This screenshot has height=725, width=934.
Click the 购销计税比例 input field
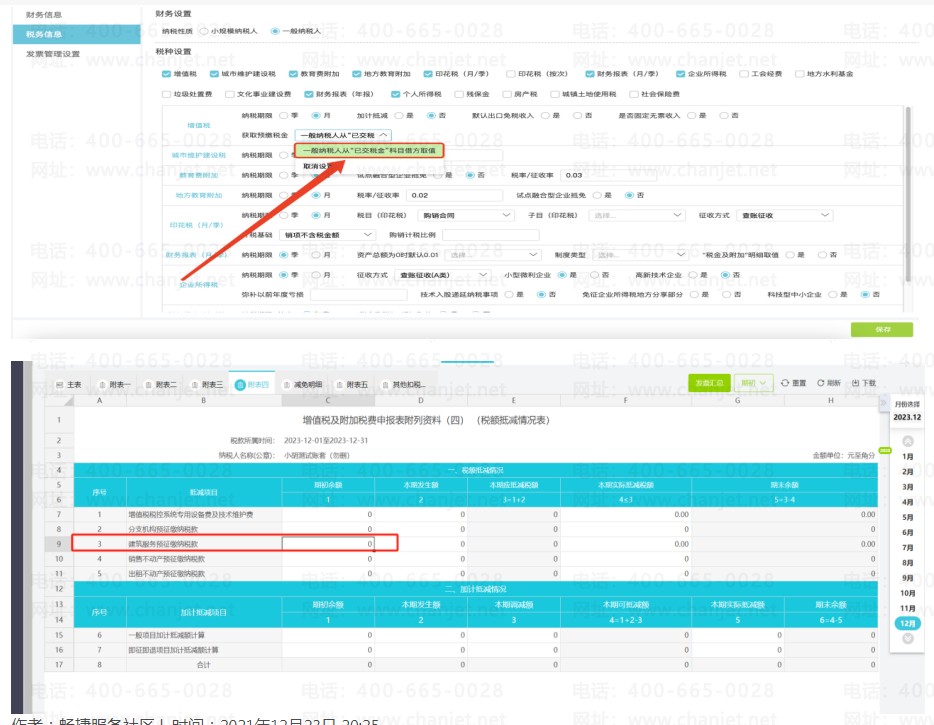pyautogui.click(x=490, y=235)
